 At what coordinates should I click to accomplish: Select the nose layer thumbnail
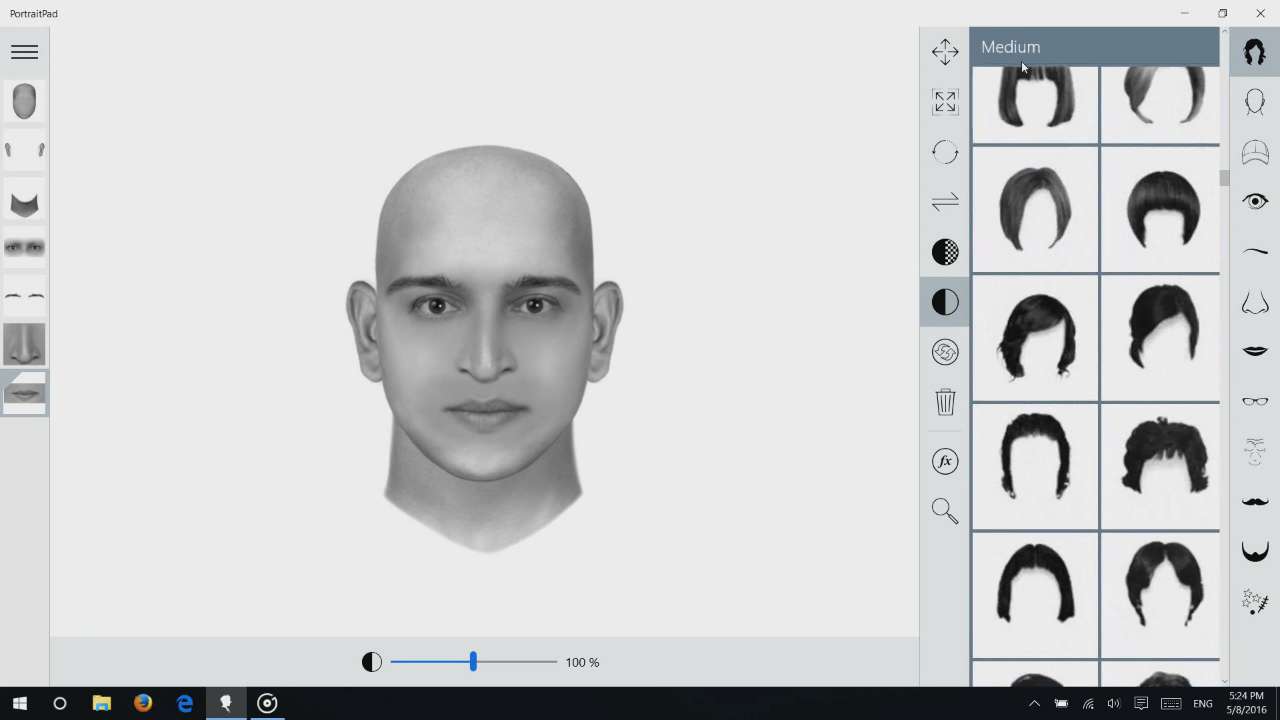pos(24,344)
